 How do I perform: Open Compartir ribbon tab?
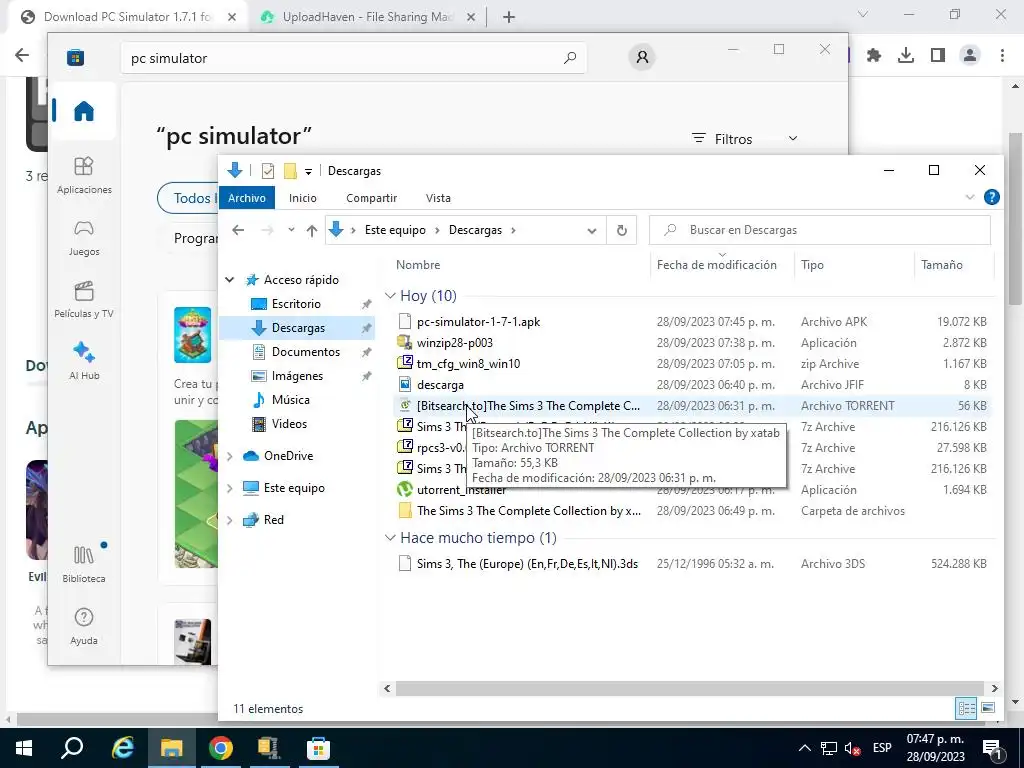372,198
